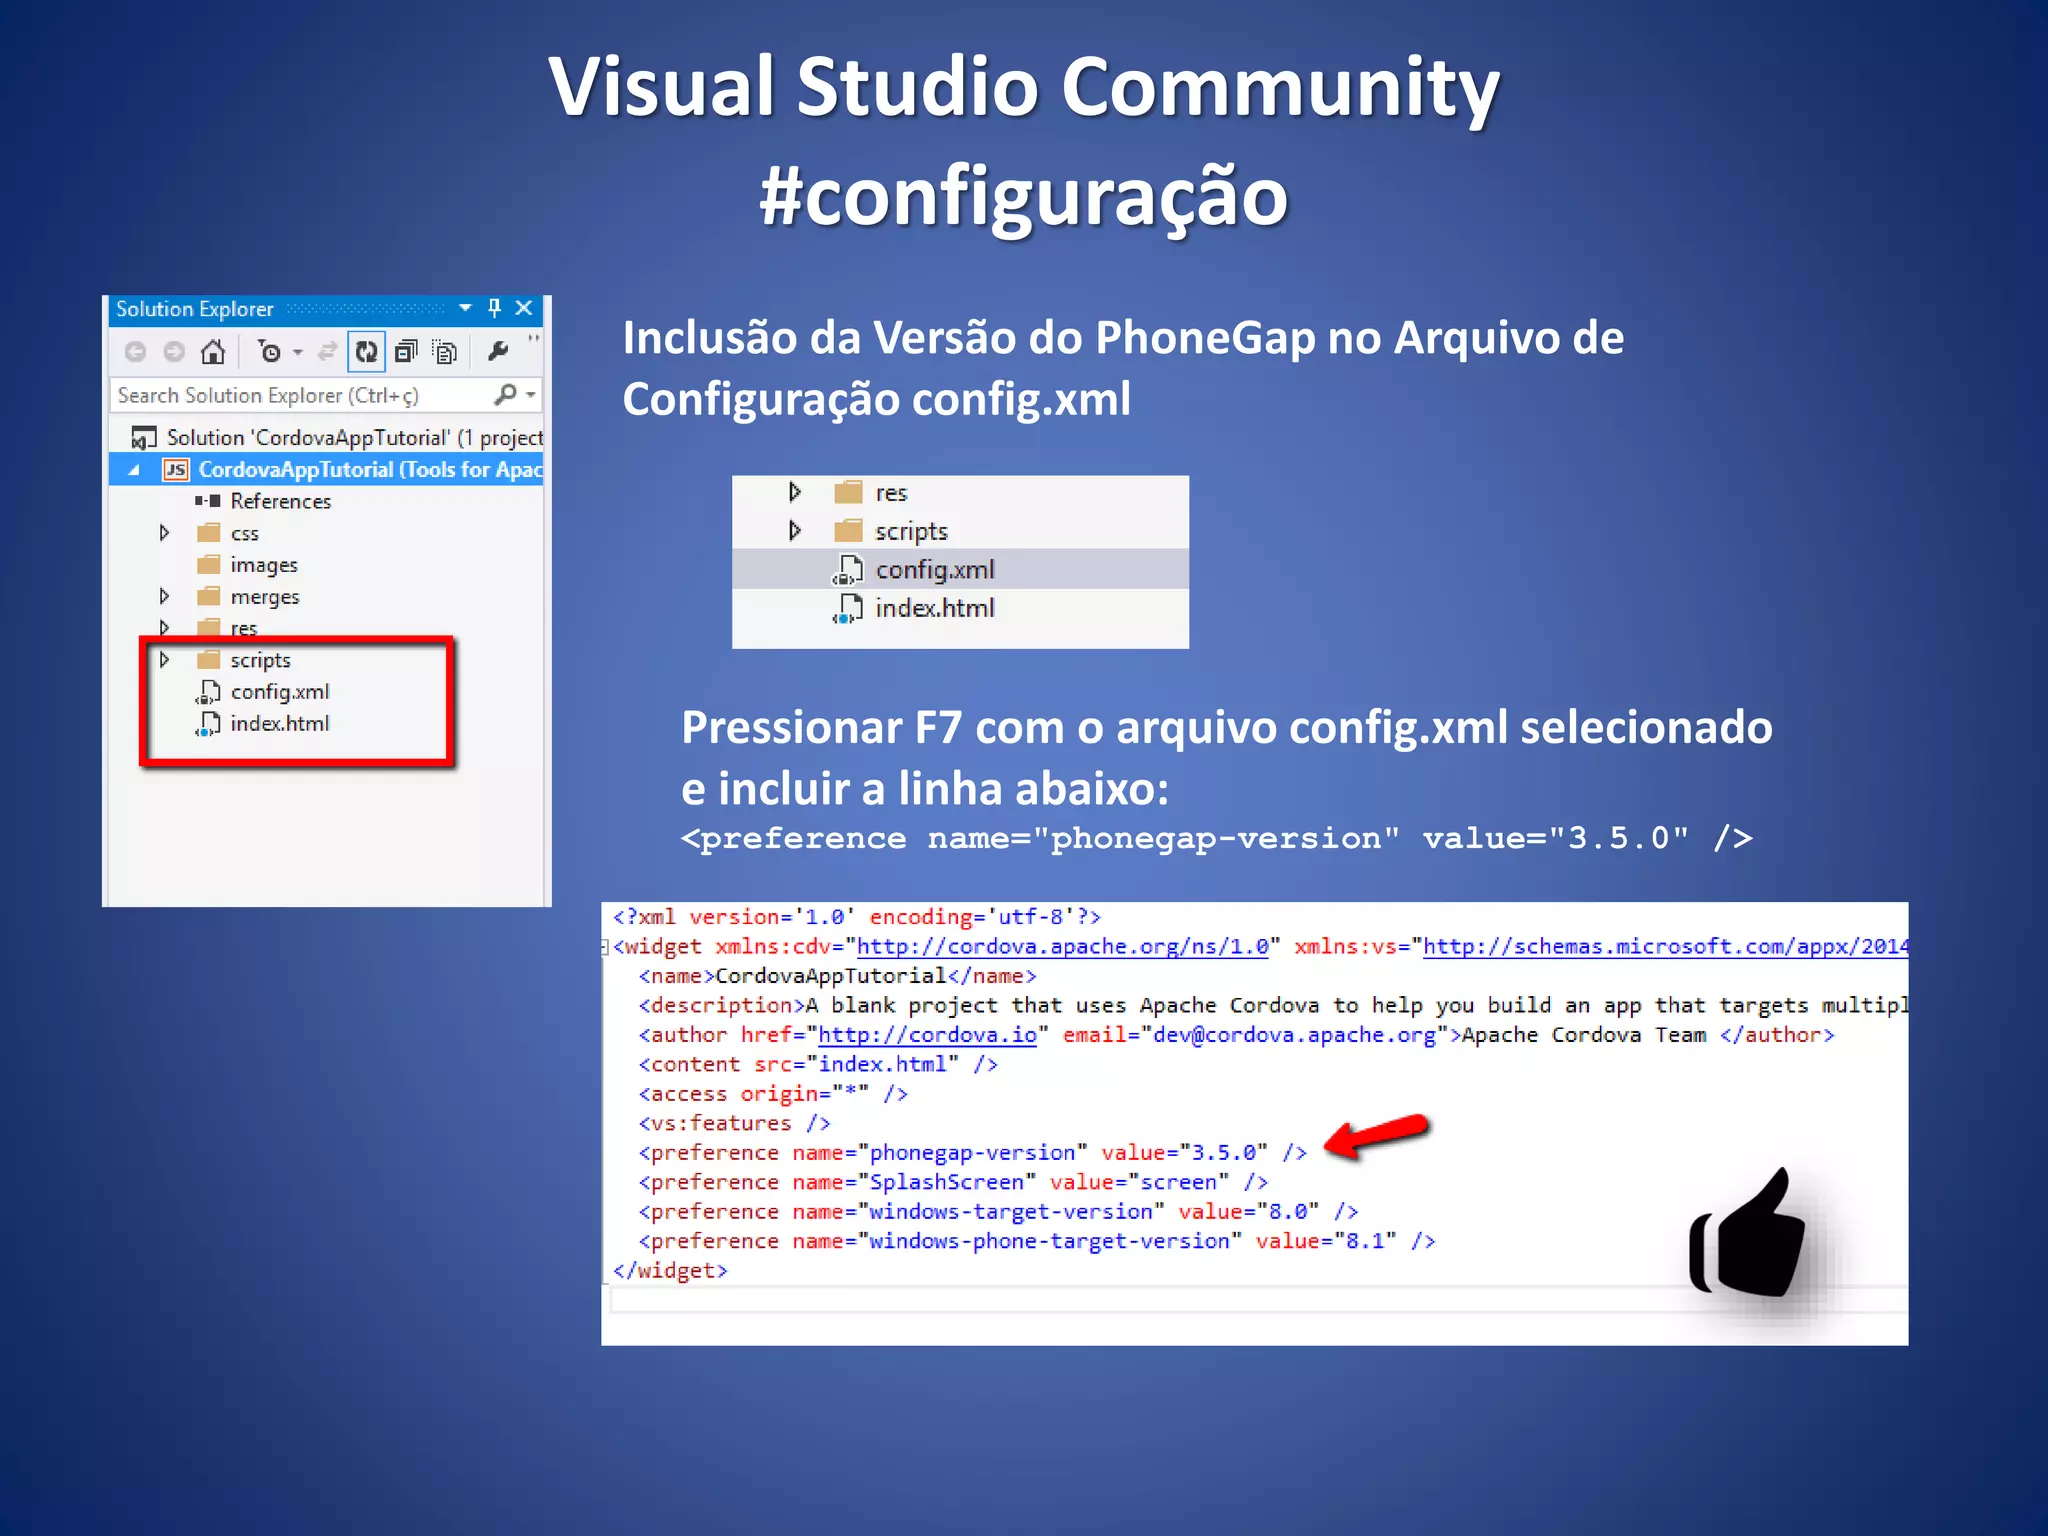Open the Solution Explorer window position dropdown
The image size is (2048, 1536).
pos(465,308)
